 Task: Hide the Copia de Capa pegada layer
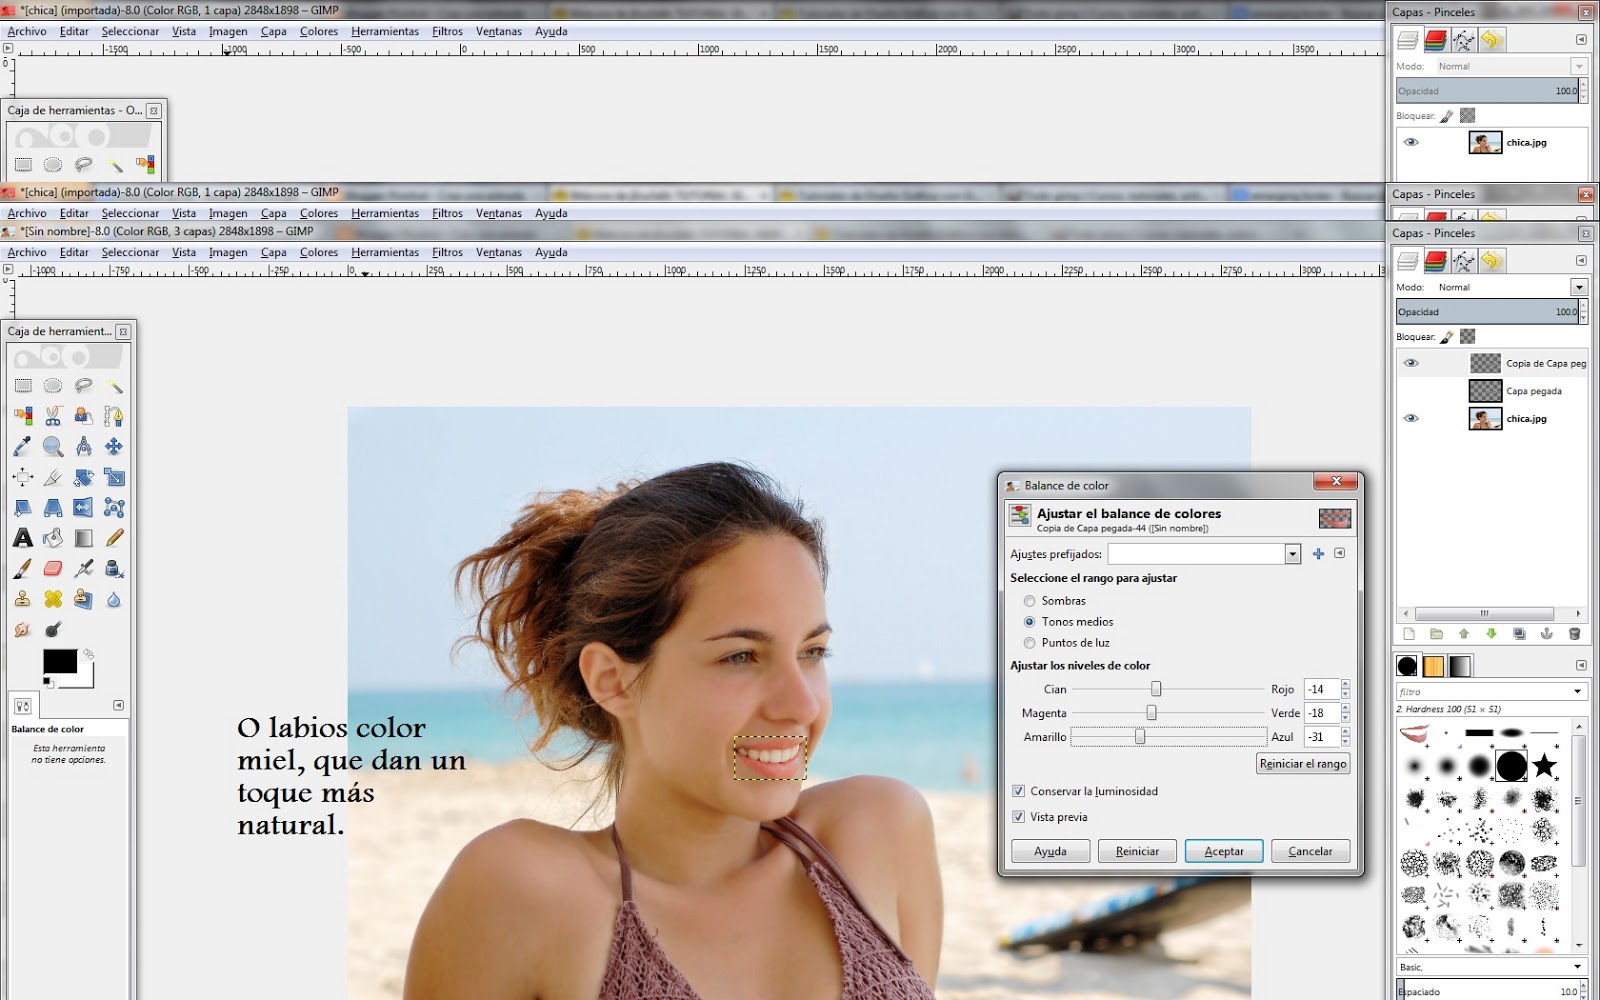pos(1411,363)
